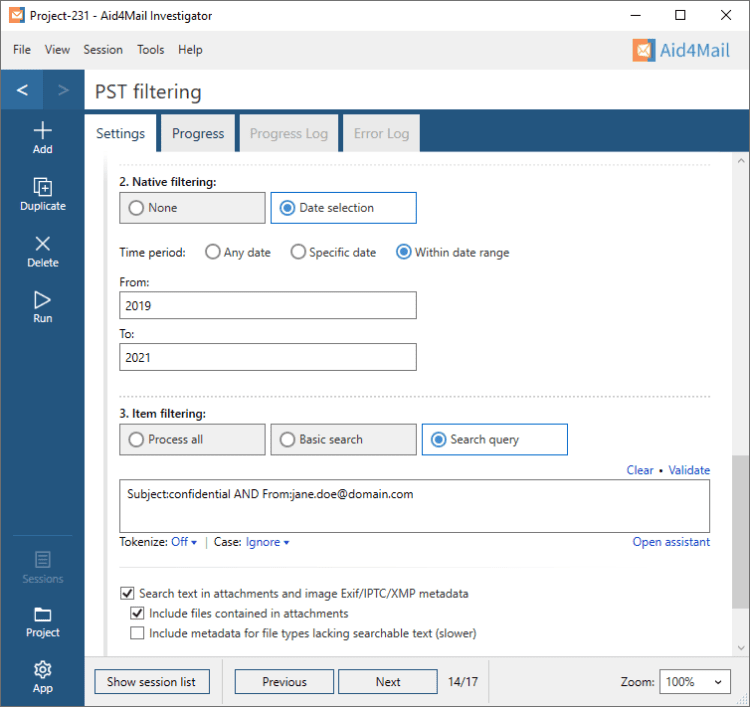Click the Aid4Mail logo
The width and height of the screenshot is (750, 707).
(681, 50)
